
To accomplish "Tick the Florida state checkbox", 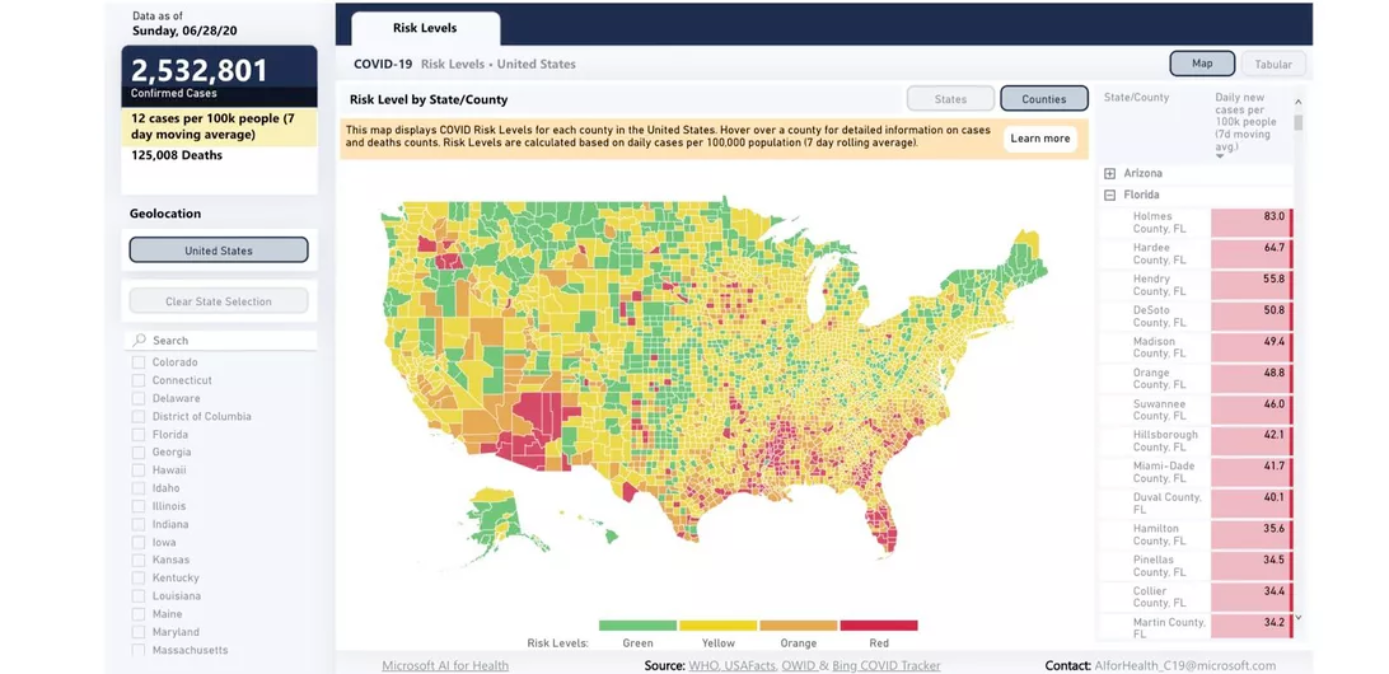I will 139,435.
